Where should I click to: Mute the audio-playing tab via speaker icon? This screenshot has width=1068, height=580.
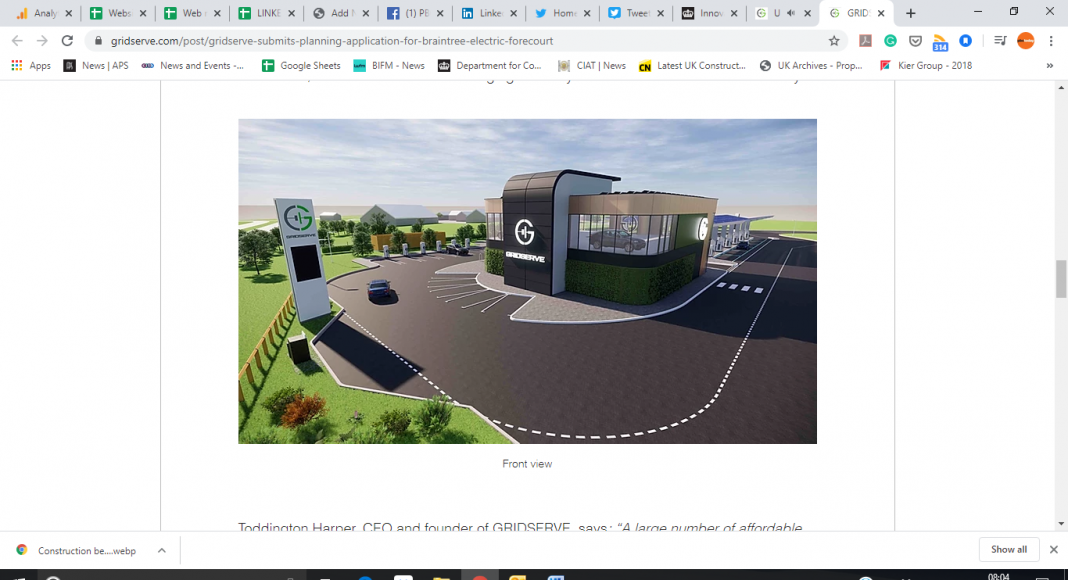pos(791,14)
